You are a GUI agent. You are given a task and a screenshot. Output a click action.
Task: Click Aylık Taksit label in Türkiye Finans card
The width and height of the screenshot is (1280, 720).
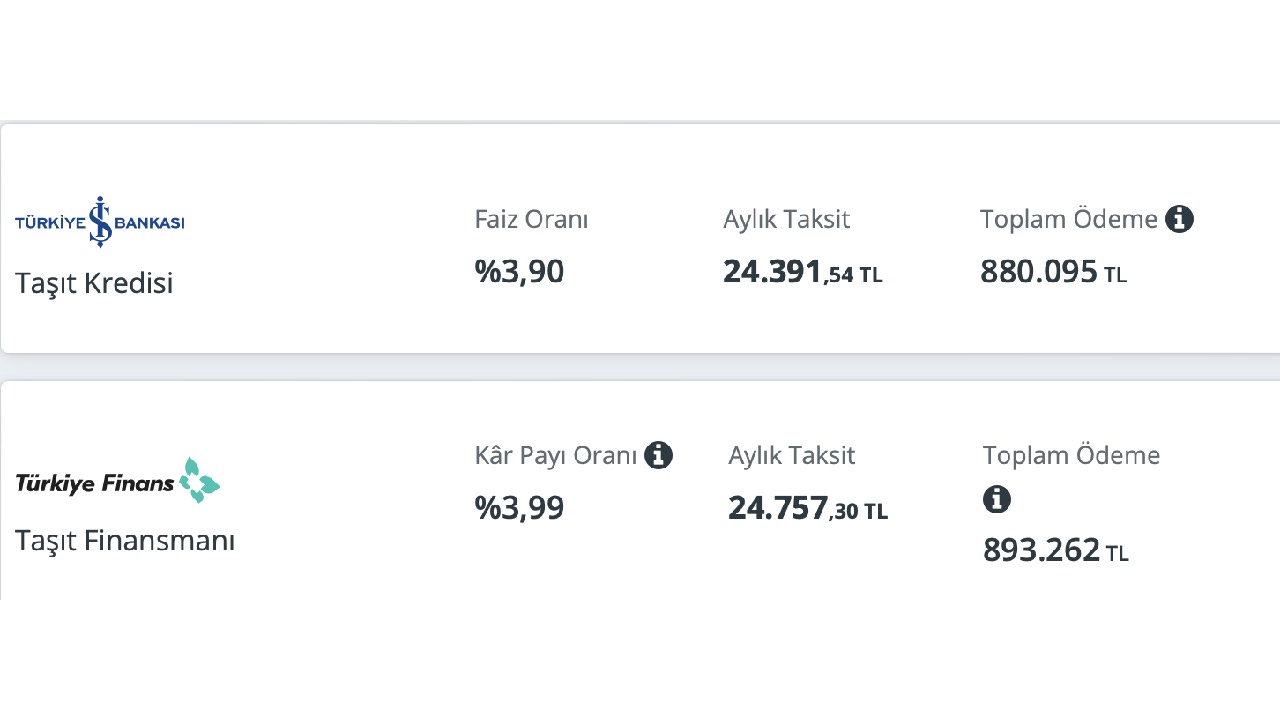pos(792,456)
